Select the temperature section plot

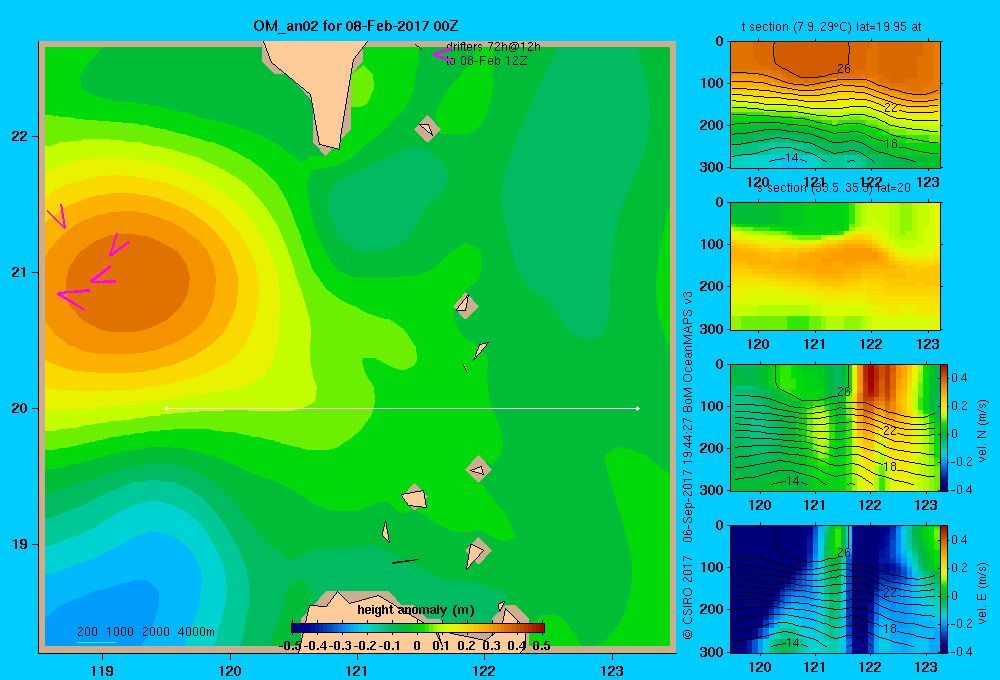point(835,105)
